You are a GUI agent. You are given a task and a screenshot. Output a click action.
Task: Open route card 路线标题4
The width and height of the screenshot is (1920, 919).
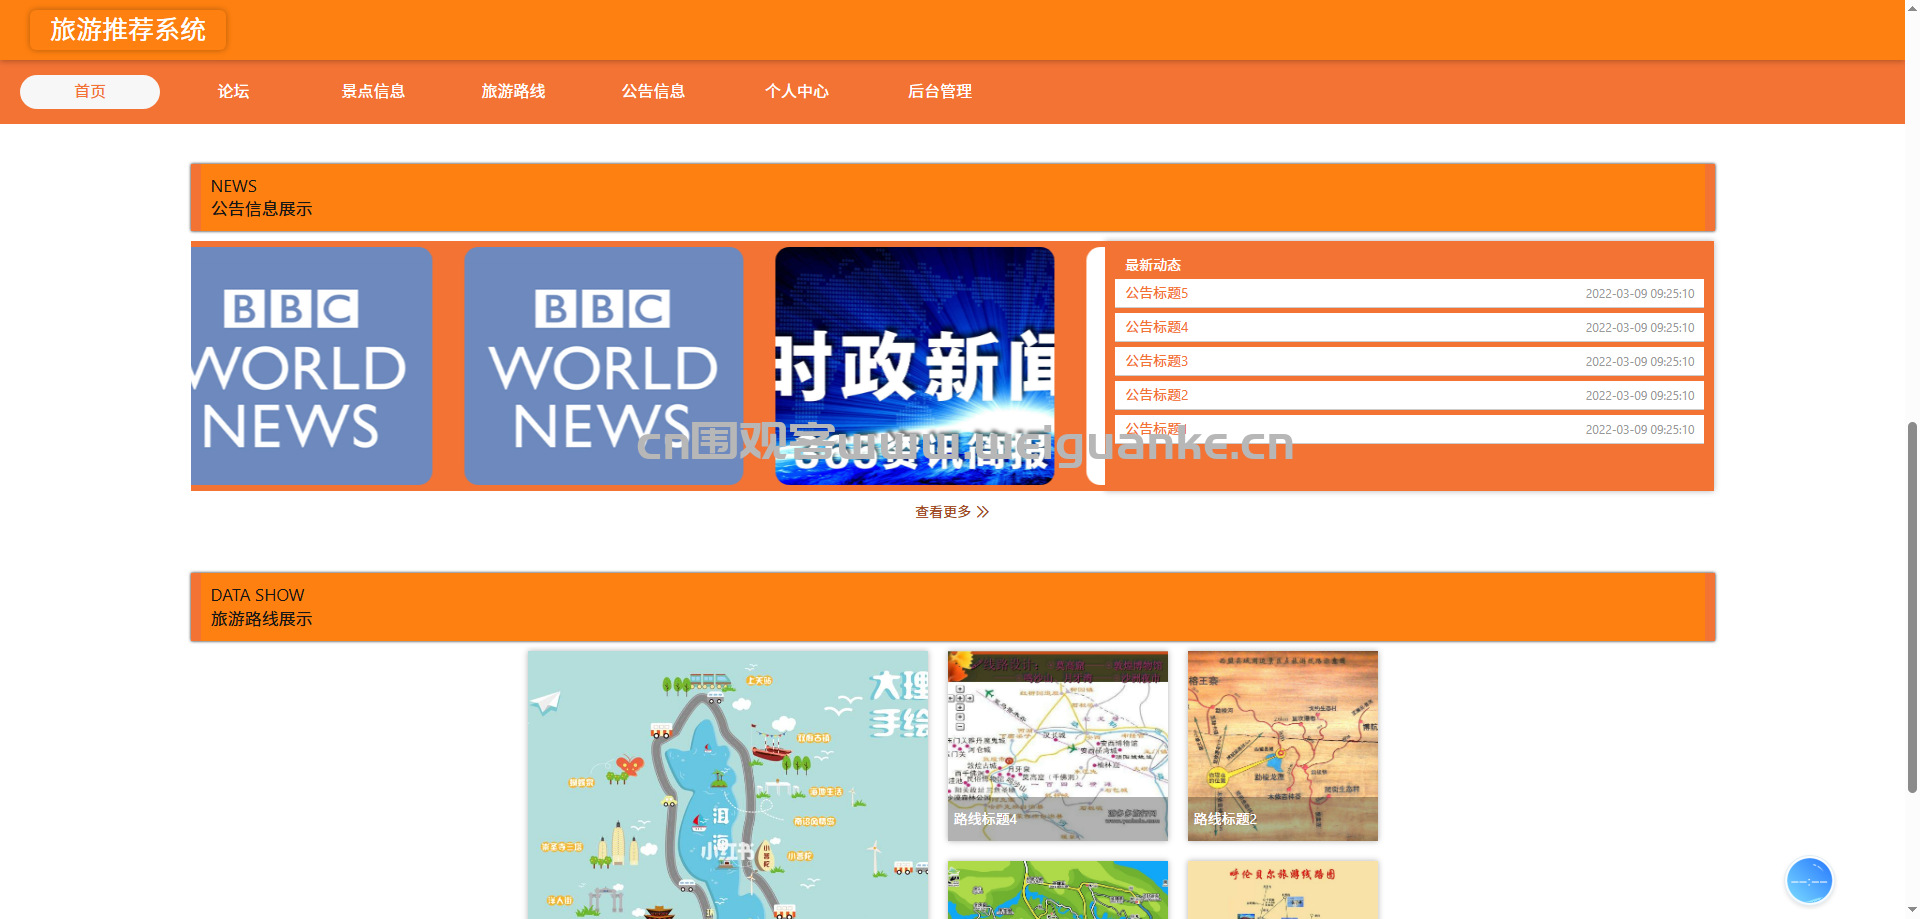tap(1058, 746)
